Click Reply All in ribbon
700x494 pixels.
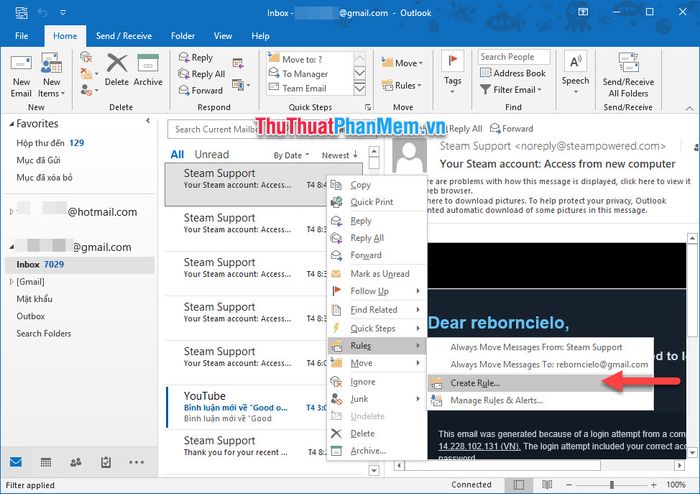202,74
